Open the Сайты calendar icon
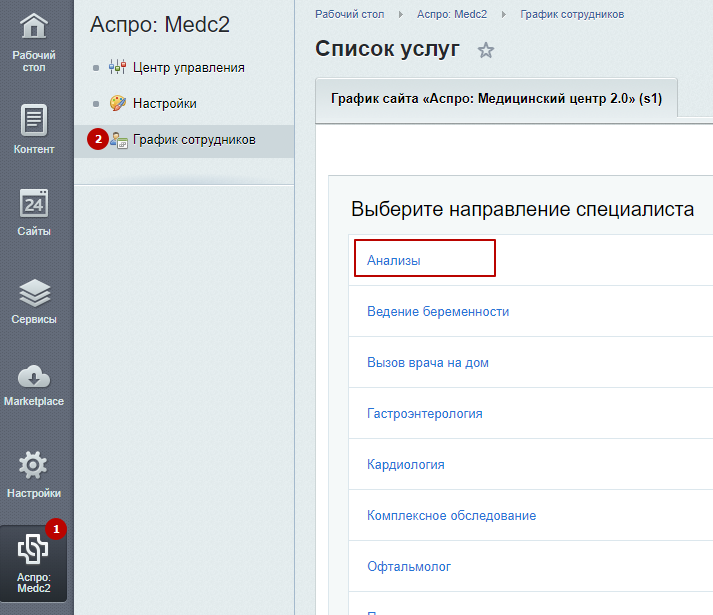 [34, 203]
